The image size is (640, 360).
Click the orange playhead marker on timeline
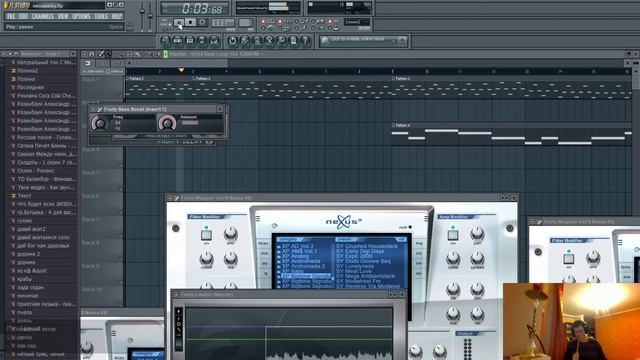[181, 70]
